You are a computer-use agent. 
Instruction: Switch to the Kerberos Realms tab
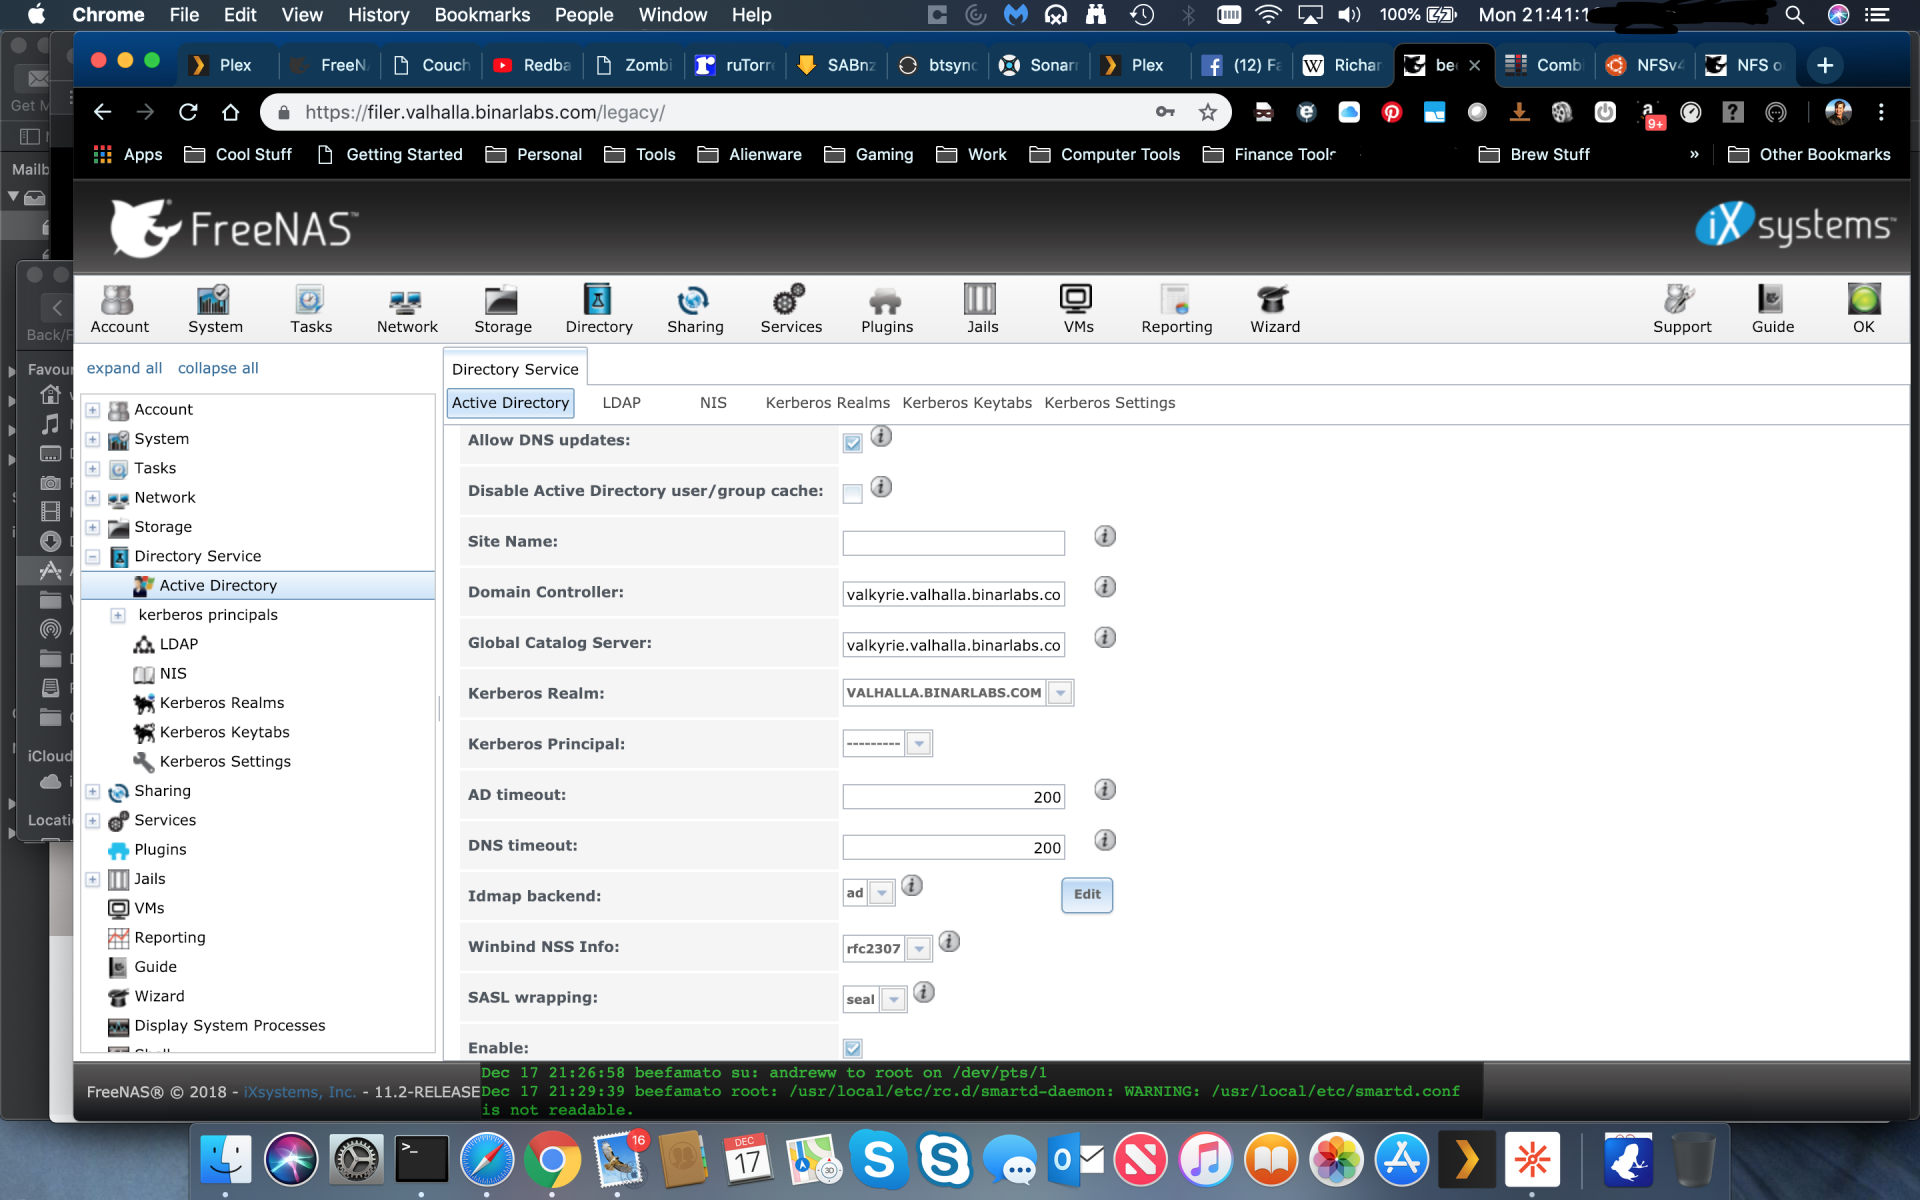[x=827, y=403]
